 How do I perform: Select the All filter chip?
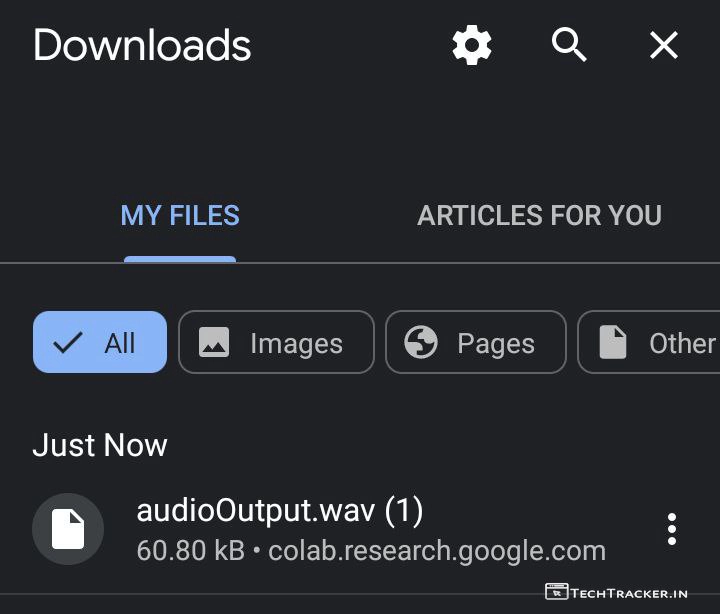pyautogui.click(x=100, y=342)
